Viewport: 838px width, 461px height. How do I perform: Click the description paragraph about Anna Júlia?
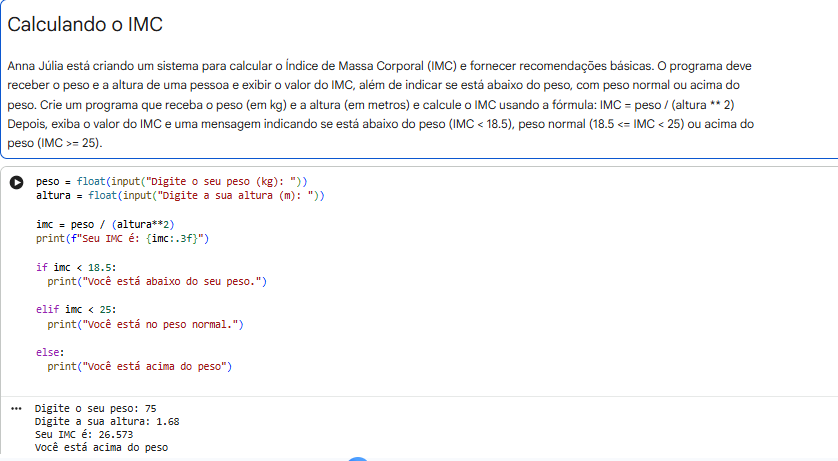click(x=381, y=104)
